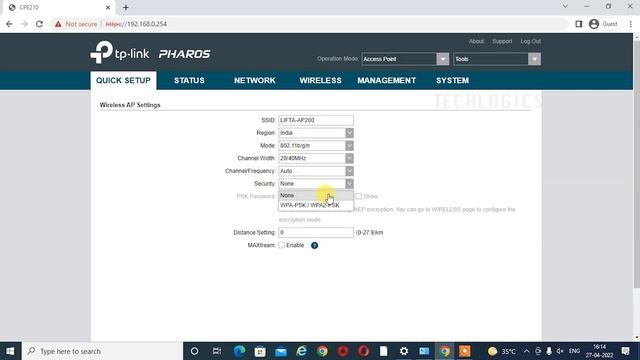Open the Settings gear on the taskbar
Viewport: 640px width, 360px height.
click(404, 351)
